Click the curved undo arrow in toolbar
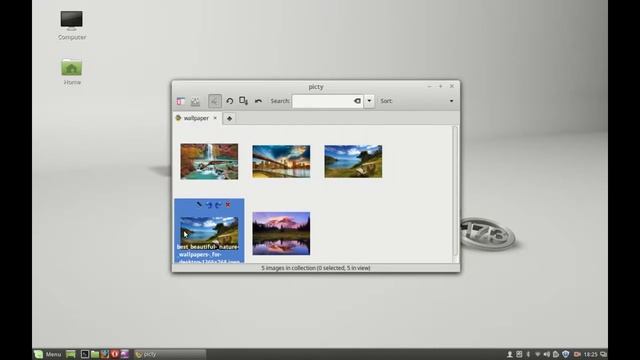This screenshot has width=640, height=360. 258,101
